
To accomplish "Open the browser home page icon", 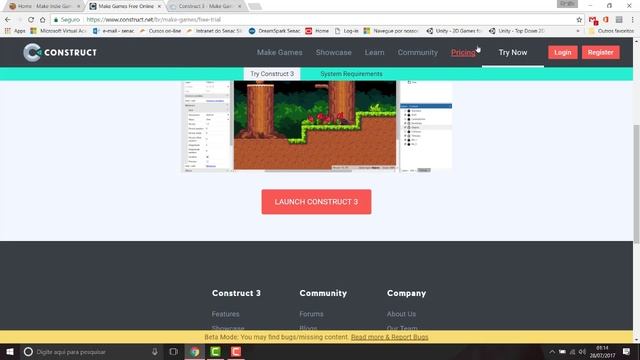I will (x=42, y=20).
